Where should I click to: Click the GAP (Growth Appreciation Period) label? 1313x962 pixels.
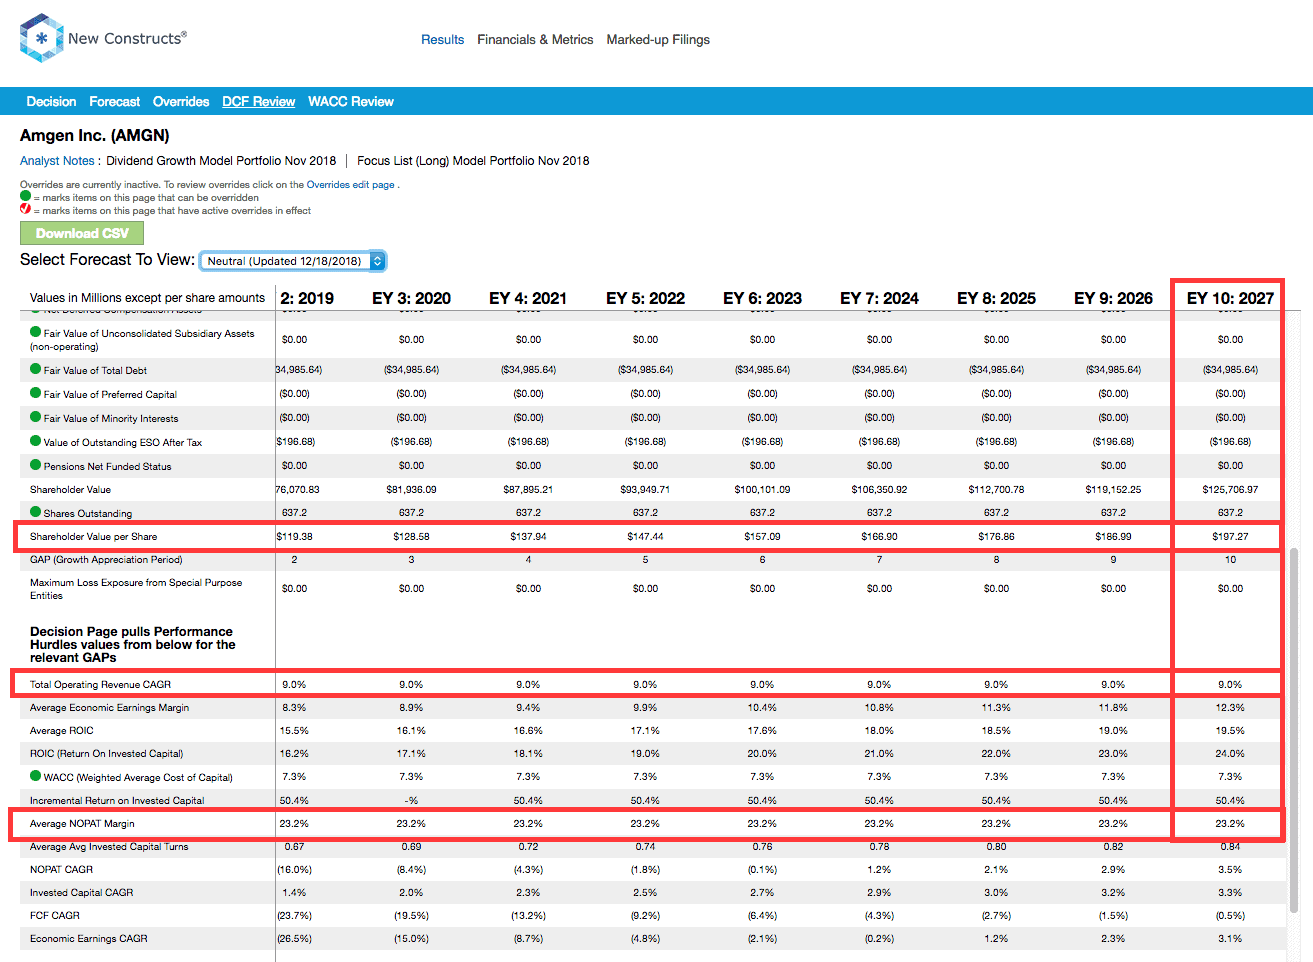(106, 560)
